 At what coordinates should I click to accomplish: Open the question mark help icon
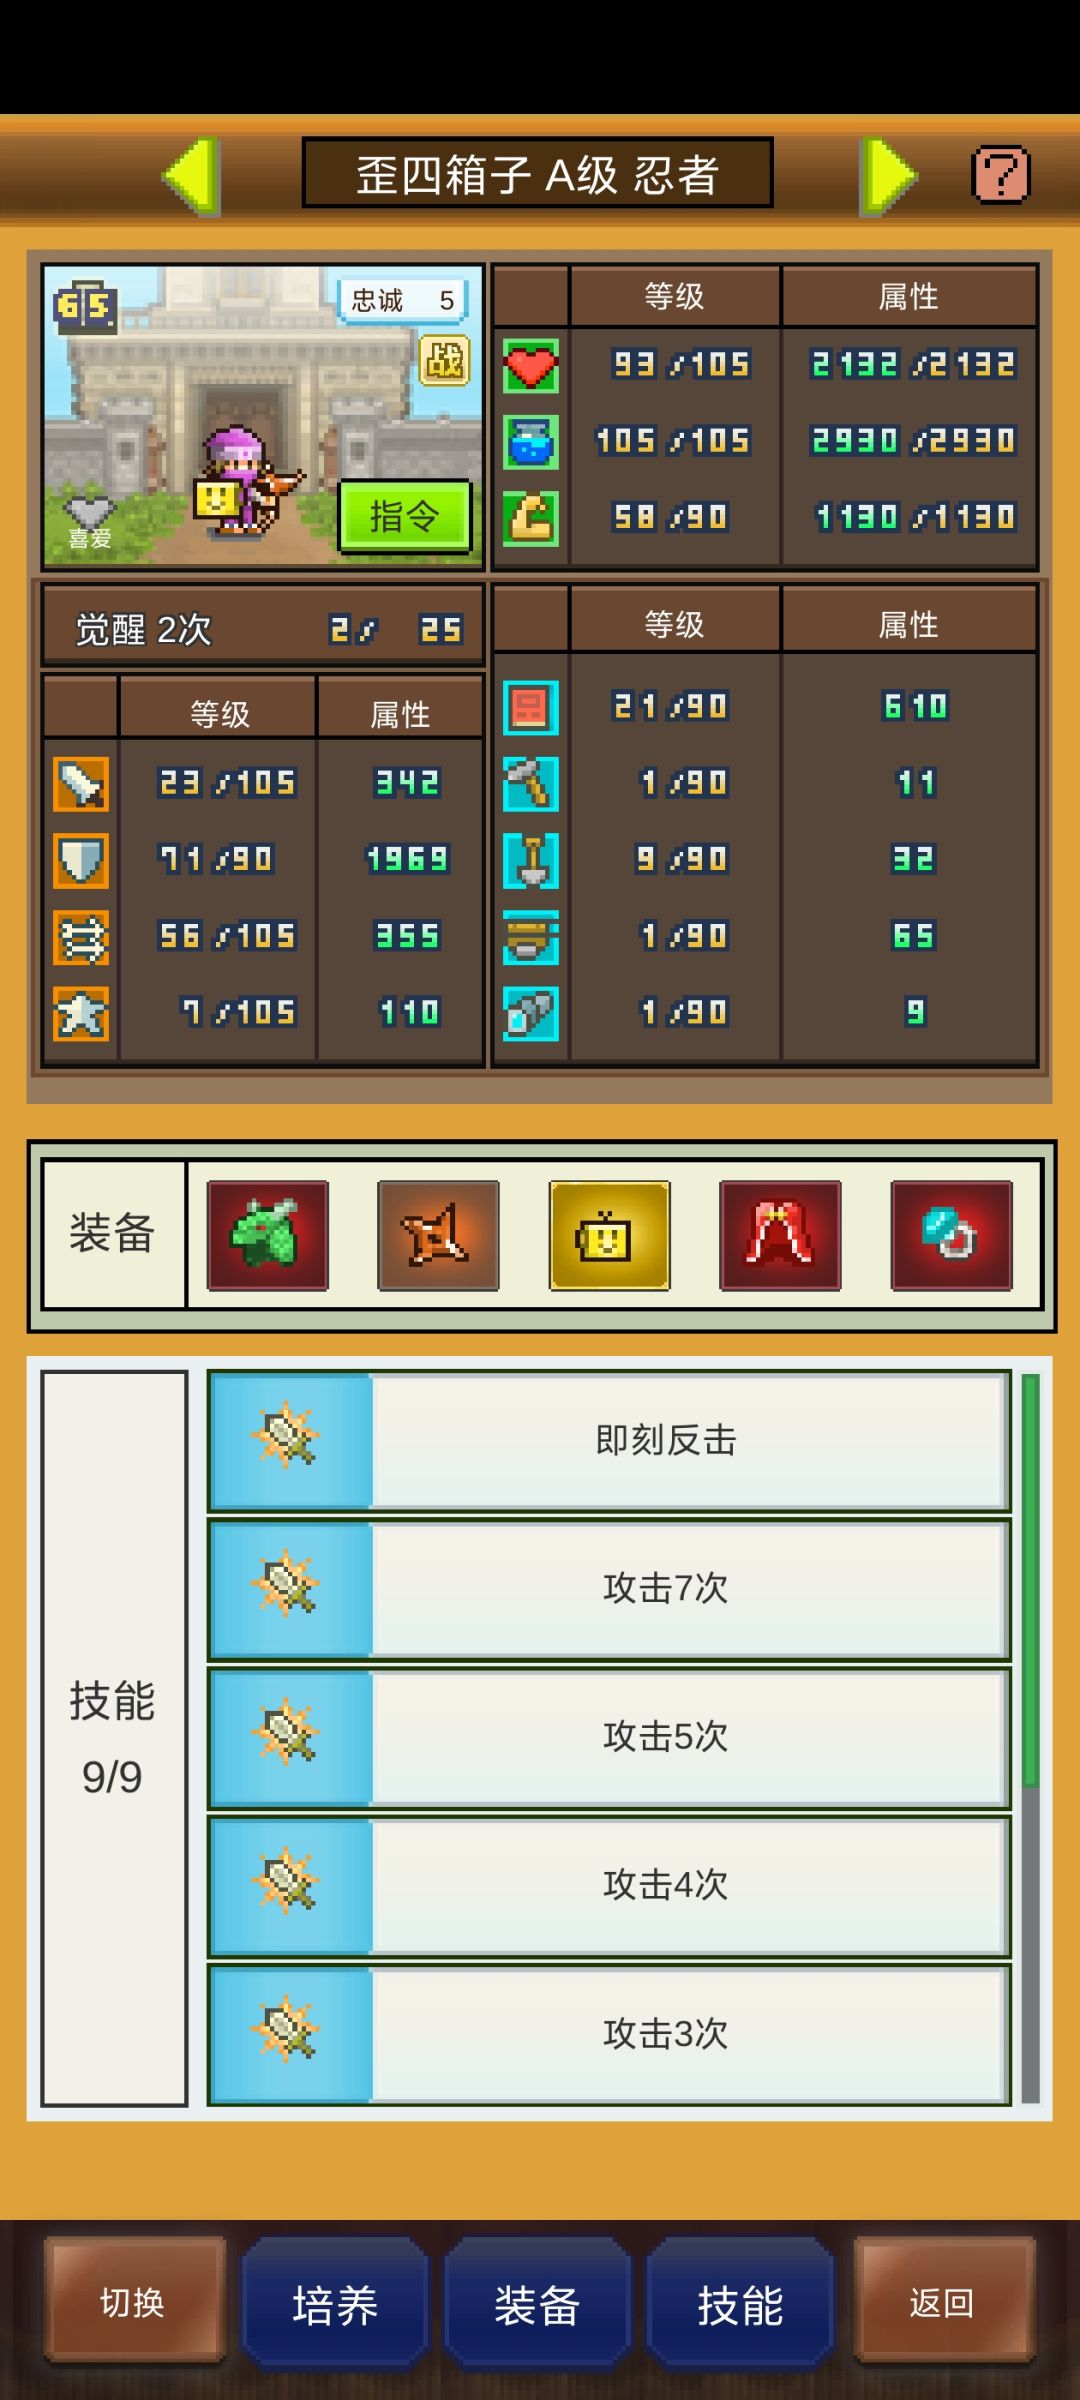tap(1000, 175)
